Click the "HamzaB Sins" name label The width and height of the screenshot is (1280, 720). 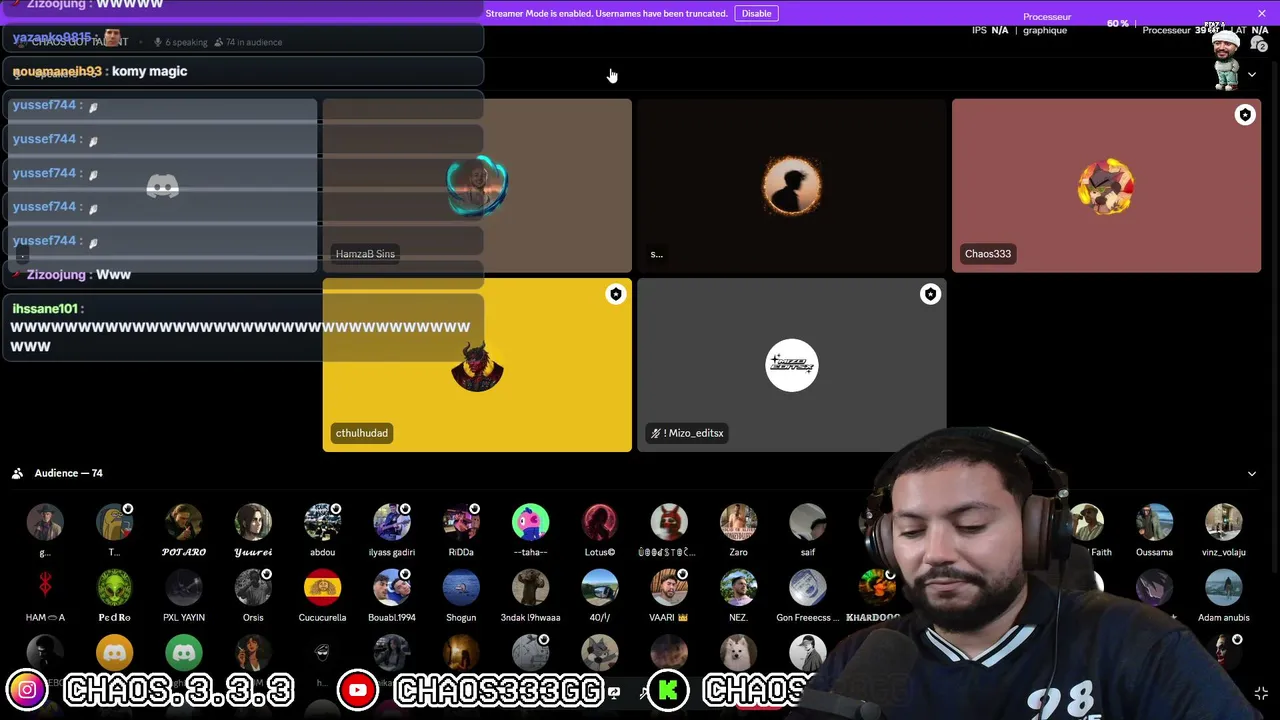pos(365,254)
